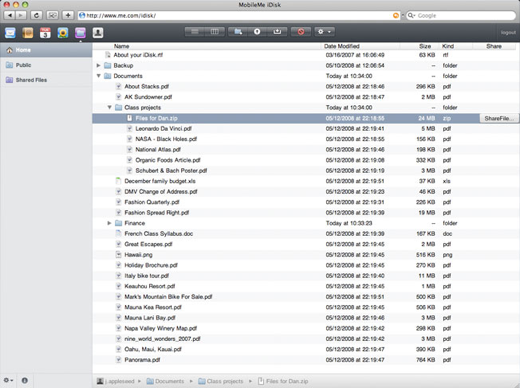Viewport: 520px width, 388px height.
Task: Expand the Backup folder disclosure triangle
Action: 98,65
